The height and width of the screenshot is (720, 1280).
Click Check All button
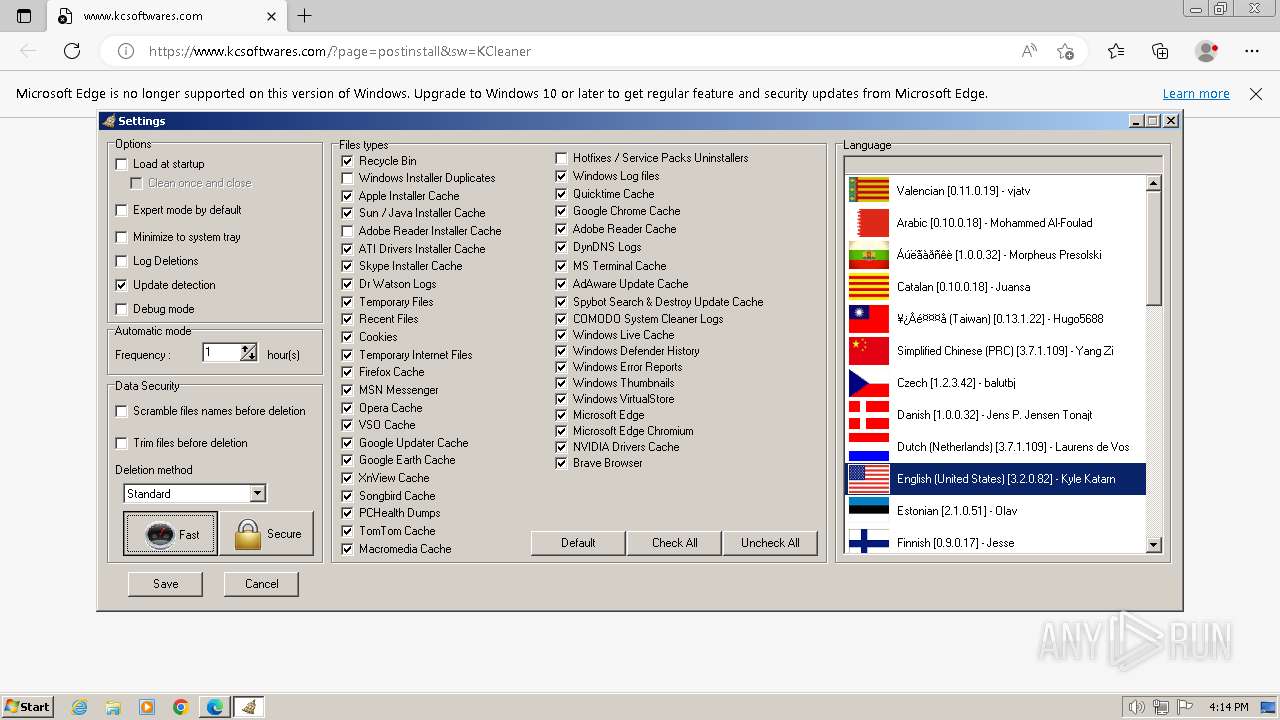[x=675, y=543]
